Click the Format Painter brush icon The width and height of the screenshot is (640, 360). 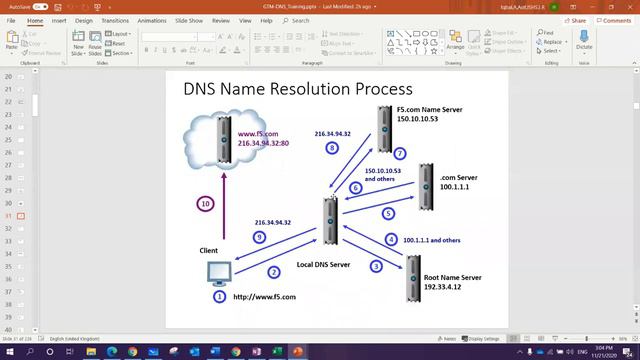[25, 53]
